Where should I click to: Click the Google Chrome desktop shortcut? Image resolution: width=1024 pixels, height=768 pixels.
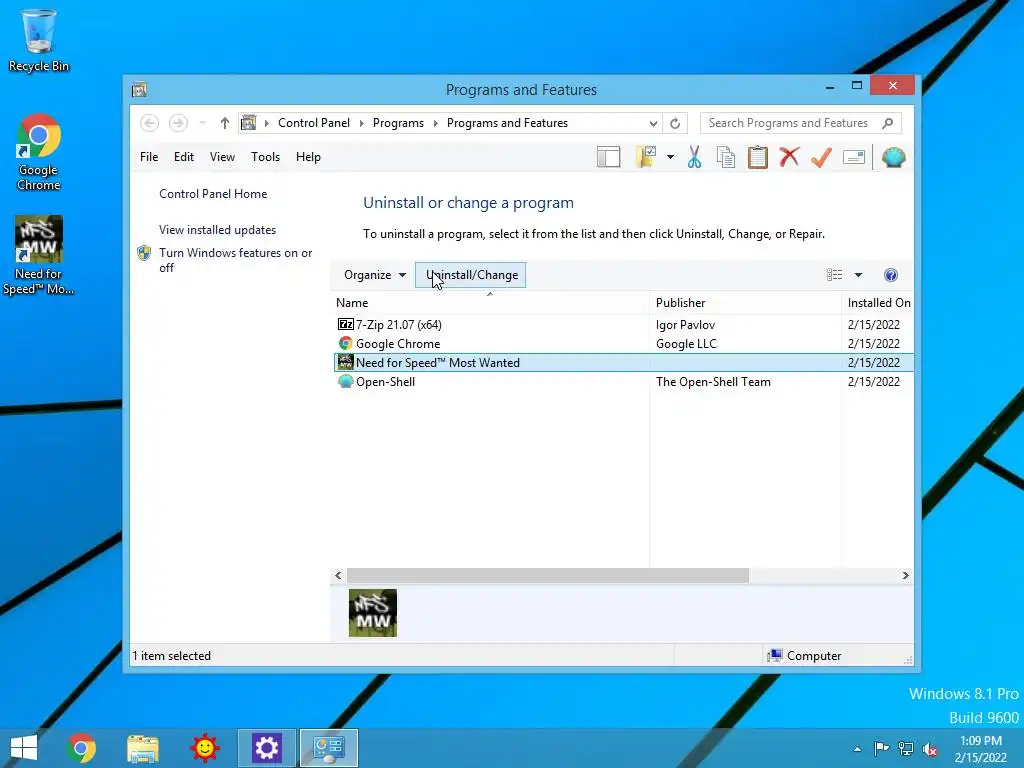tap(39, 153)
